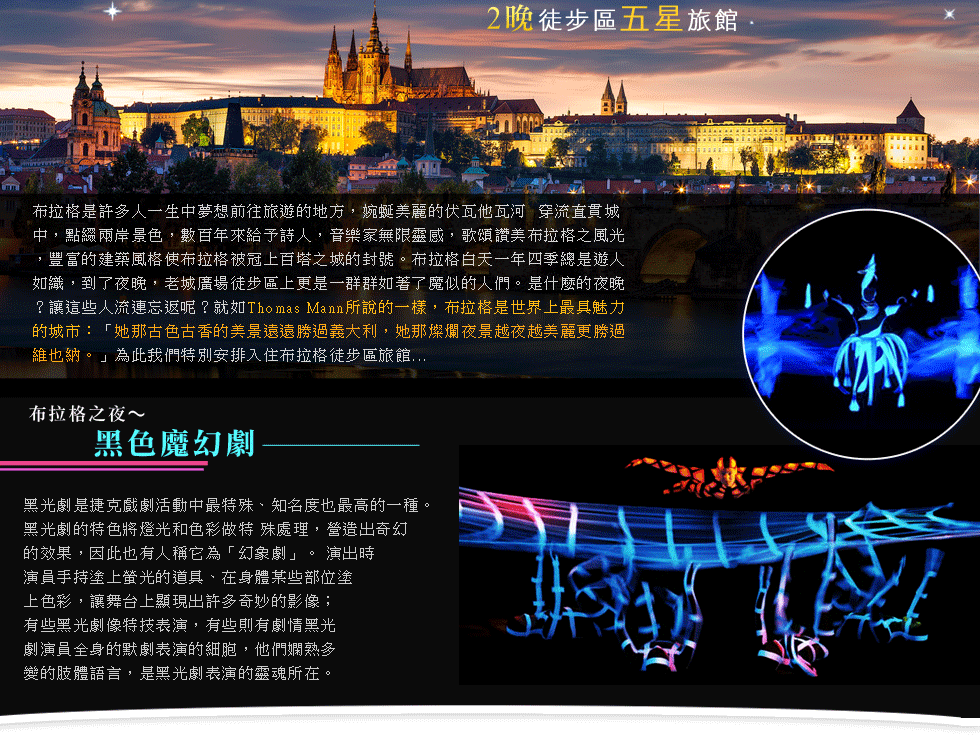Click the header title 2晚徒步區五星旅館

tap(612, 19)
